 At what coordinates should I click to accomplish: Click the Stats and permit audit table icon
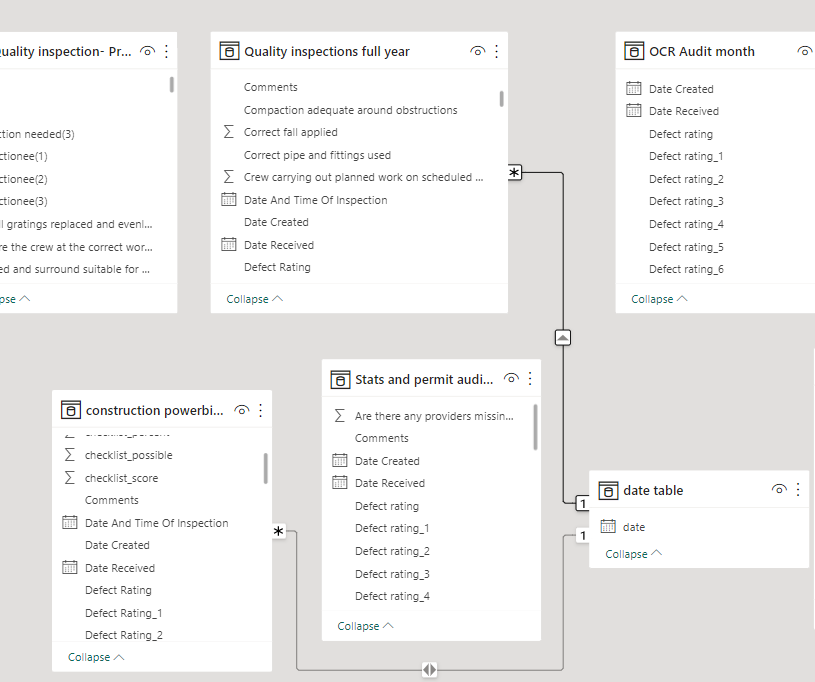[x=340, y=380]
